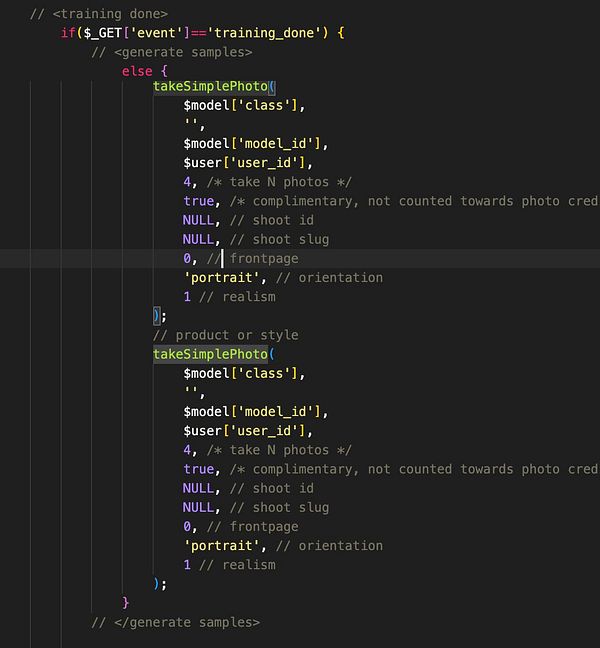This screenshot has height=648, width=600.
Task: Click 'portrait' string in first takeSimplePhoto call
Action: click(221, 278)
